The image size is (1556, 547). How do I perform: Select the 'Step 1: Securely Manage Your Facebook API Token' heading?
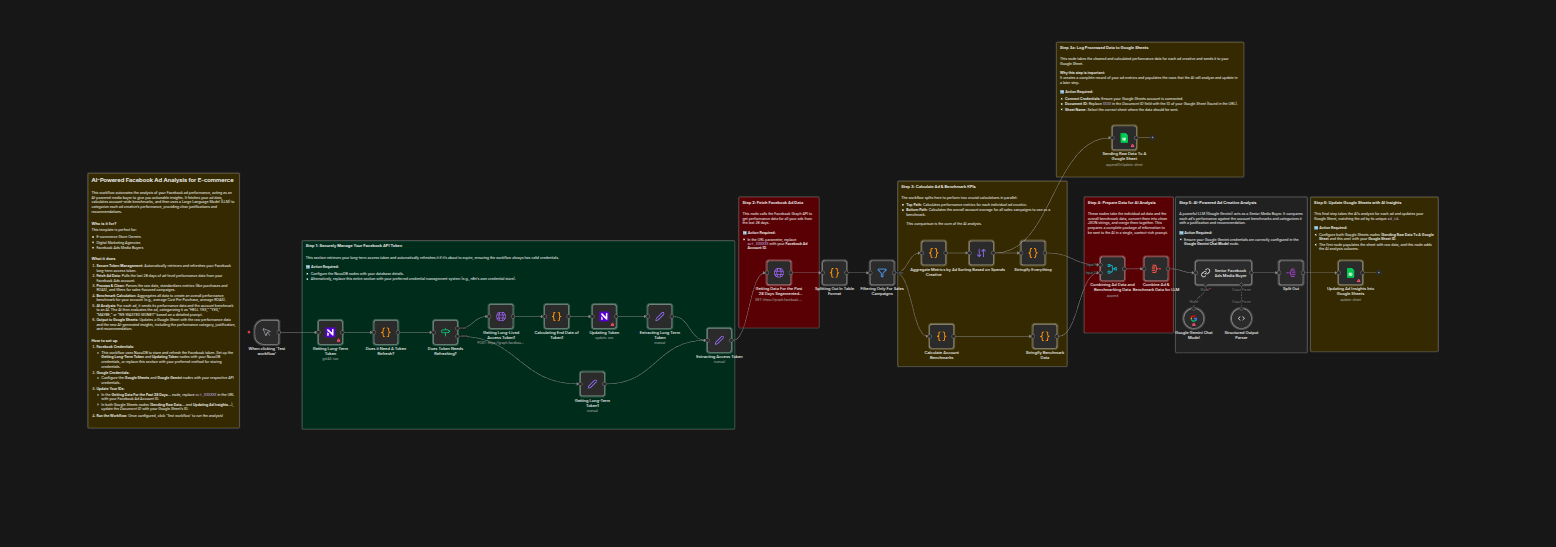(x=354, y=245)
